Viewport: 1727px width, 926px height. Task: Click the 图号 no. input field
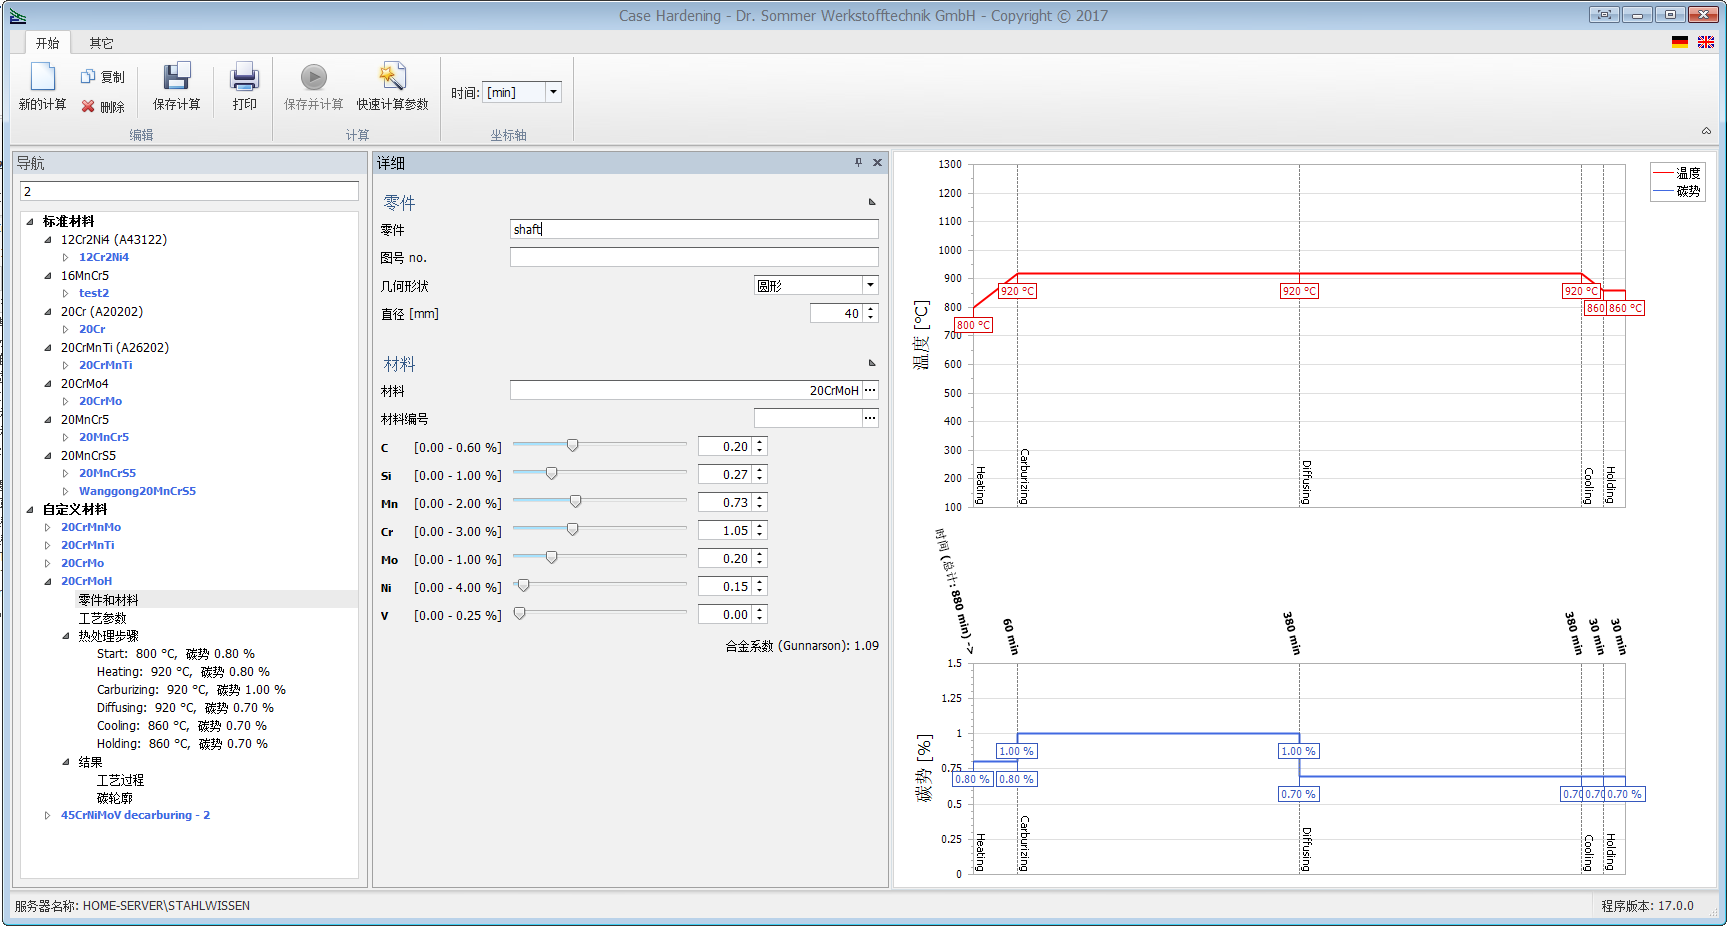[694, 257]
